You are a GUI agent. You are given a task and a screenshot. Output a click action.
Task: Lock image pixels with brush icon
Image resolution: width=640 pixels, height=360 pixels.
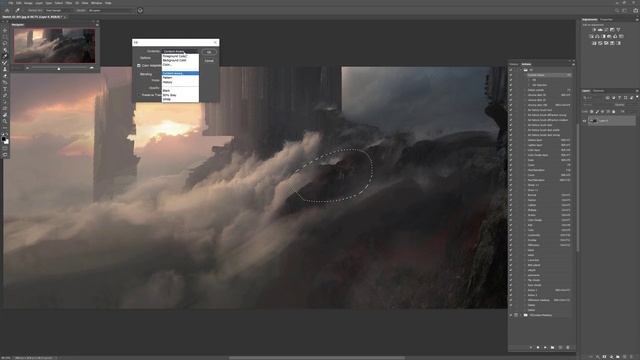(x=597, y=111)
